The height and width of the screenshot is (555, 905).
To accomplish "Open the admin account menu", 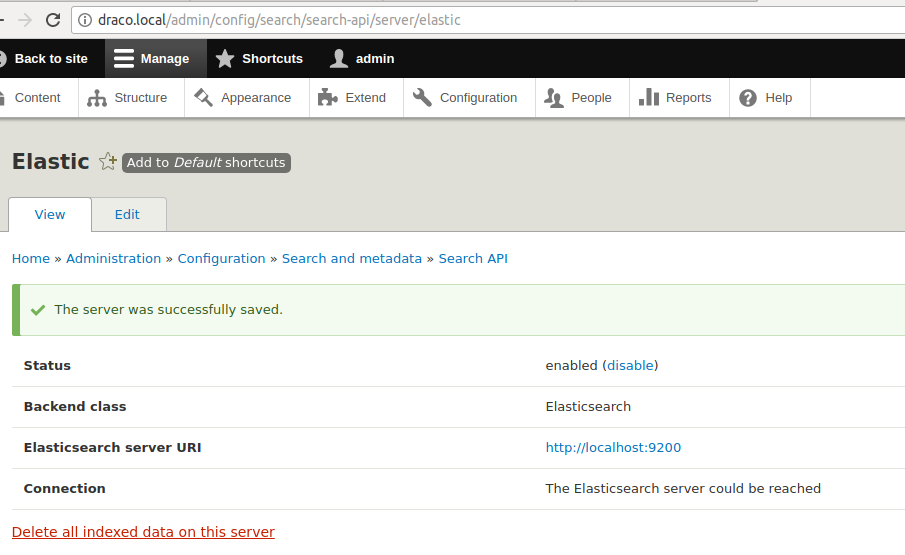I will [362, 58].
